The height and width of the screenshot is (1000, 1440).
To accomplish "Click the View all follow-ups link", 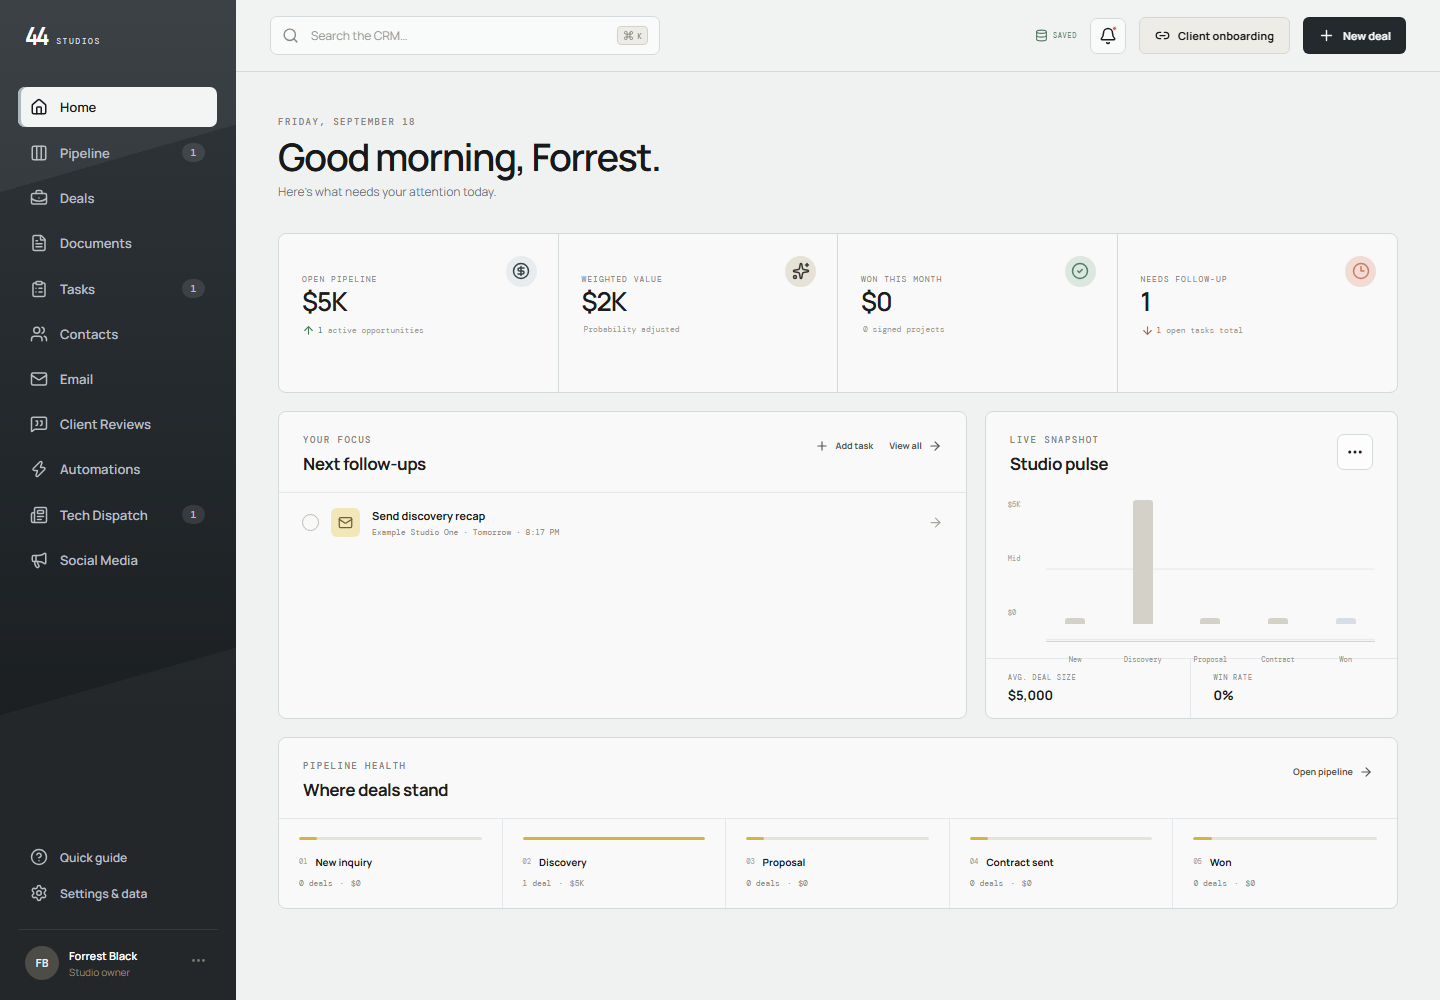I will click(915, 446).
